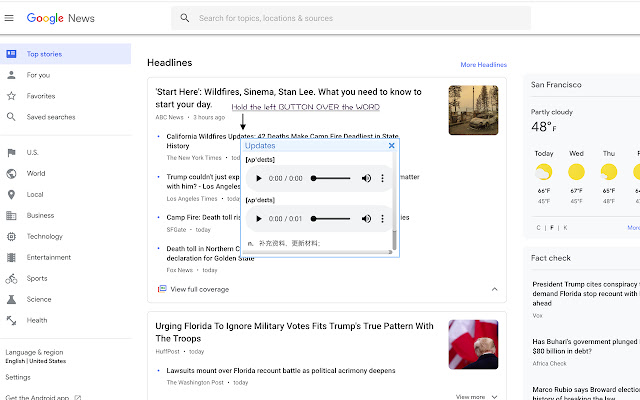Viewport: 640px width, 400px height.
Task: Click the Google News logo
Action: click(x=60, y=18)
